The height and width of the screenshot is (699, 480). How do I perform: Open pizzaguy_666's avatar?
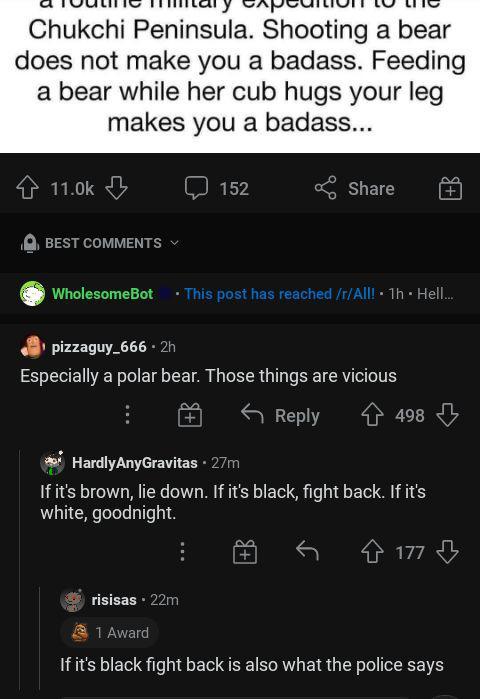33,346
